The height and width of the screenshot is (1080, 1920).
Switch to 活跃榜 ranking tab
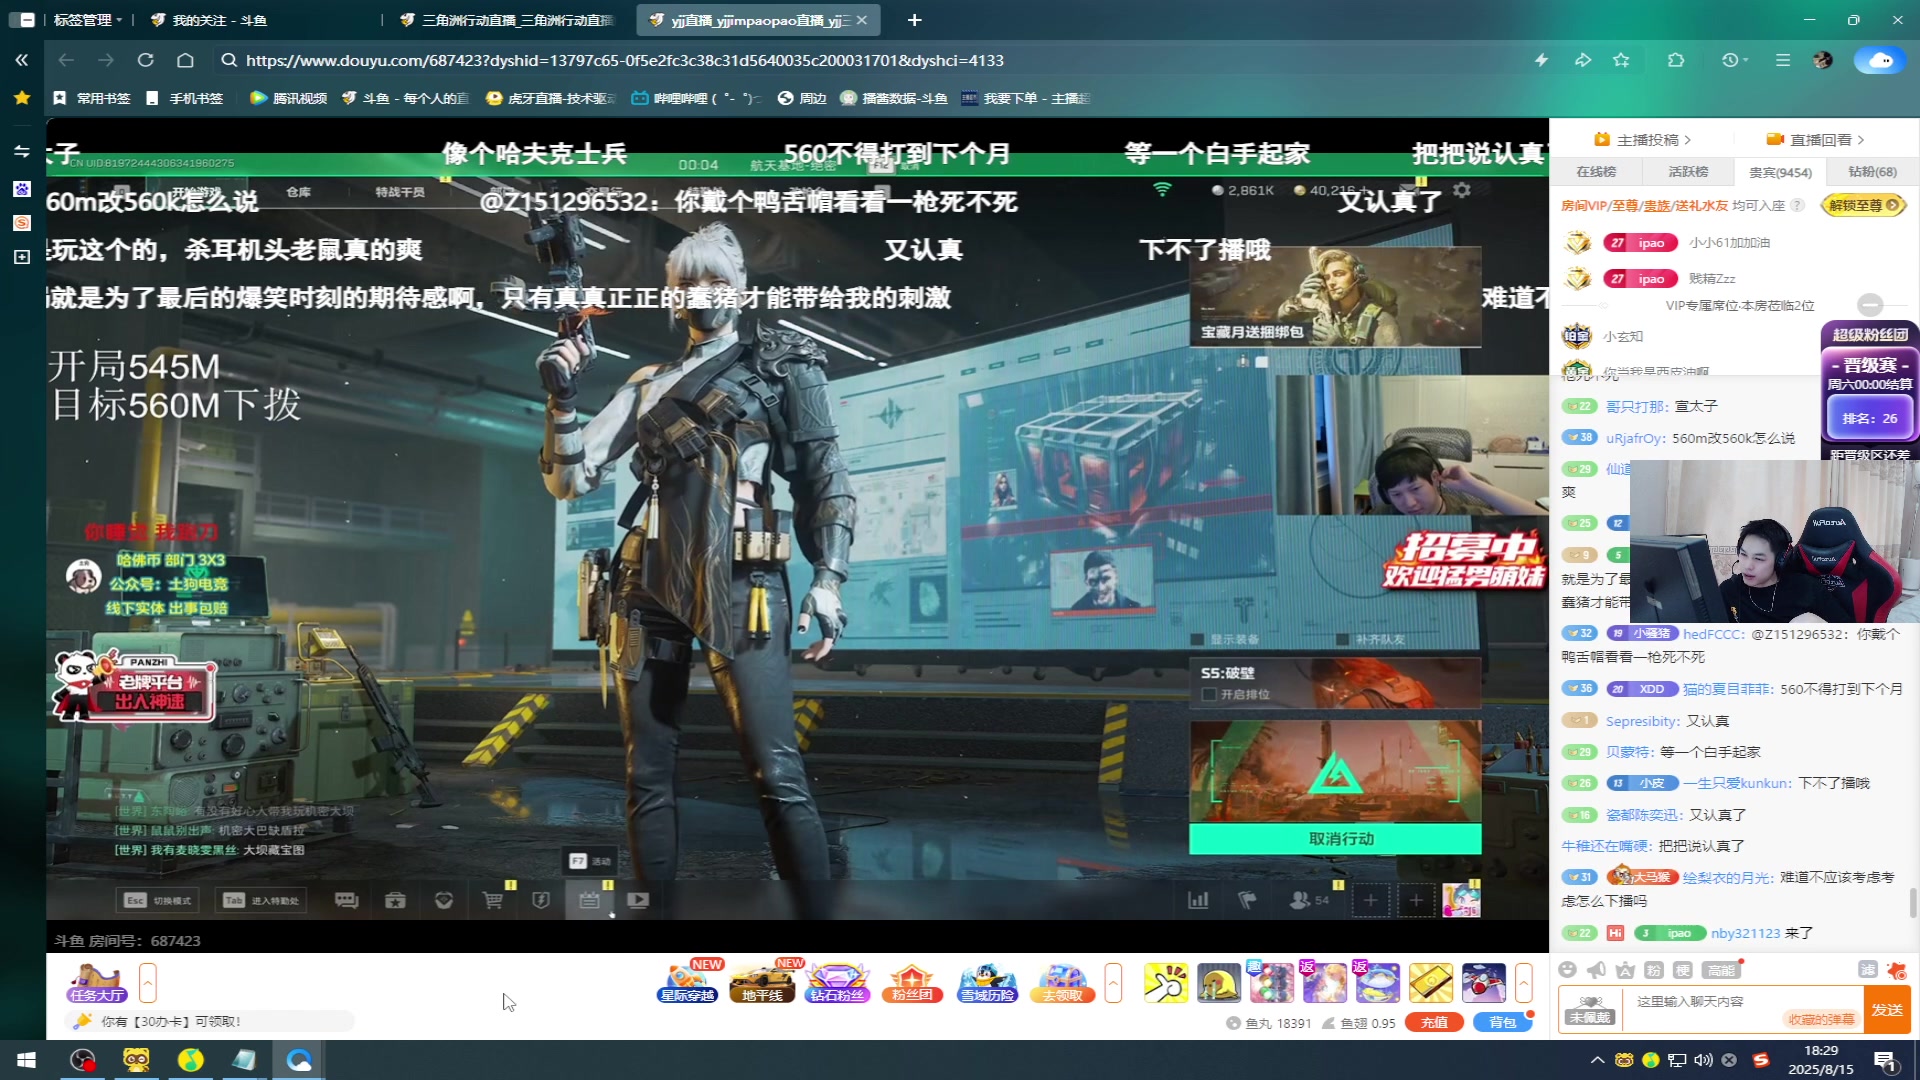pyautogui.click(x=1688, y=172)
